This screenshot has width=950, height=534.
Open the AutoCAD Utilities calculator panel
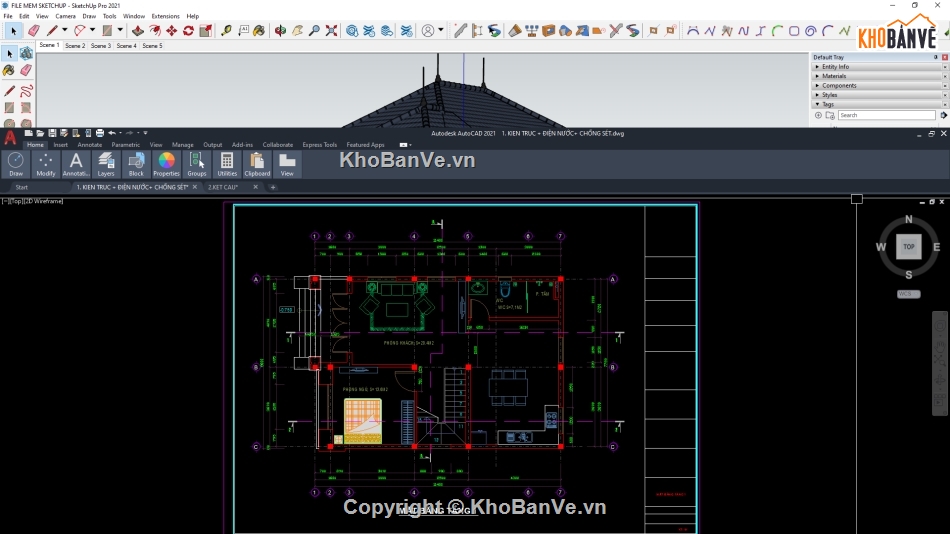click(x=227, y=164)
